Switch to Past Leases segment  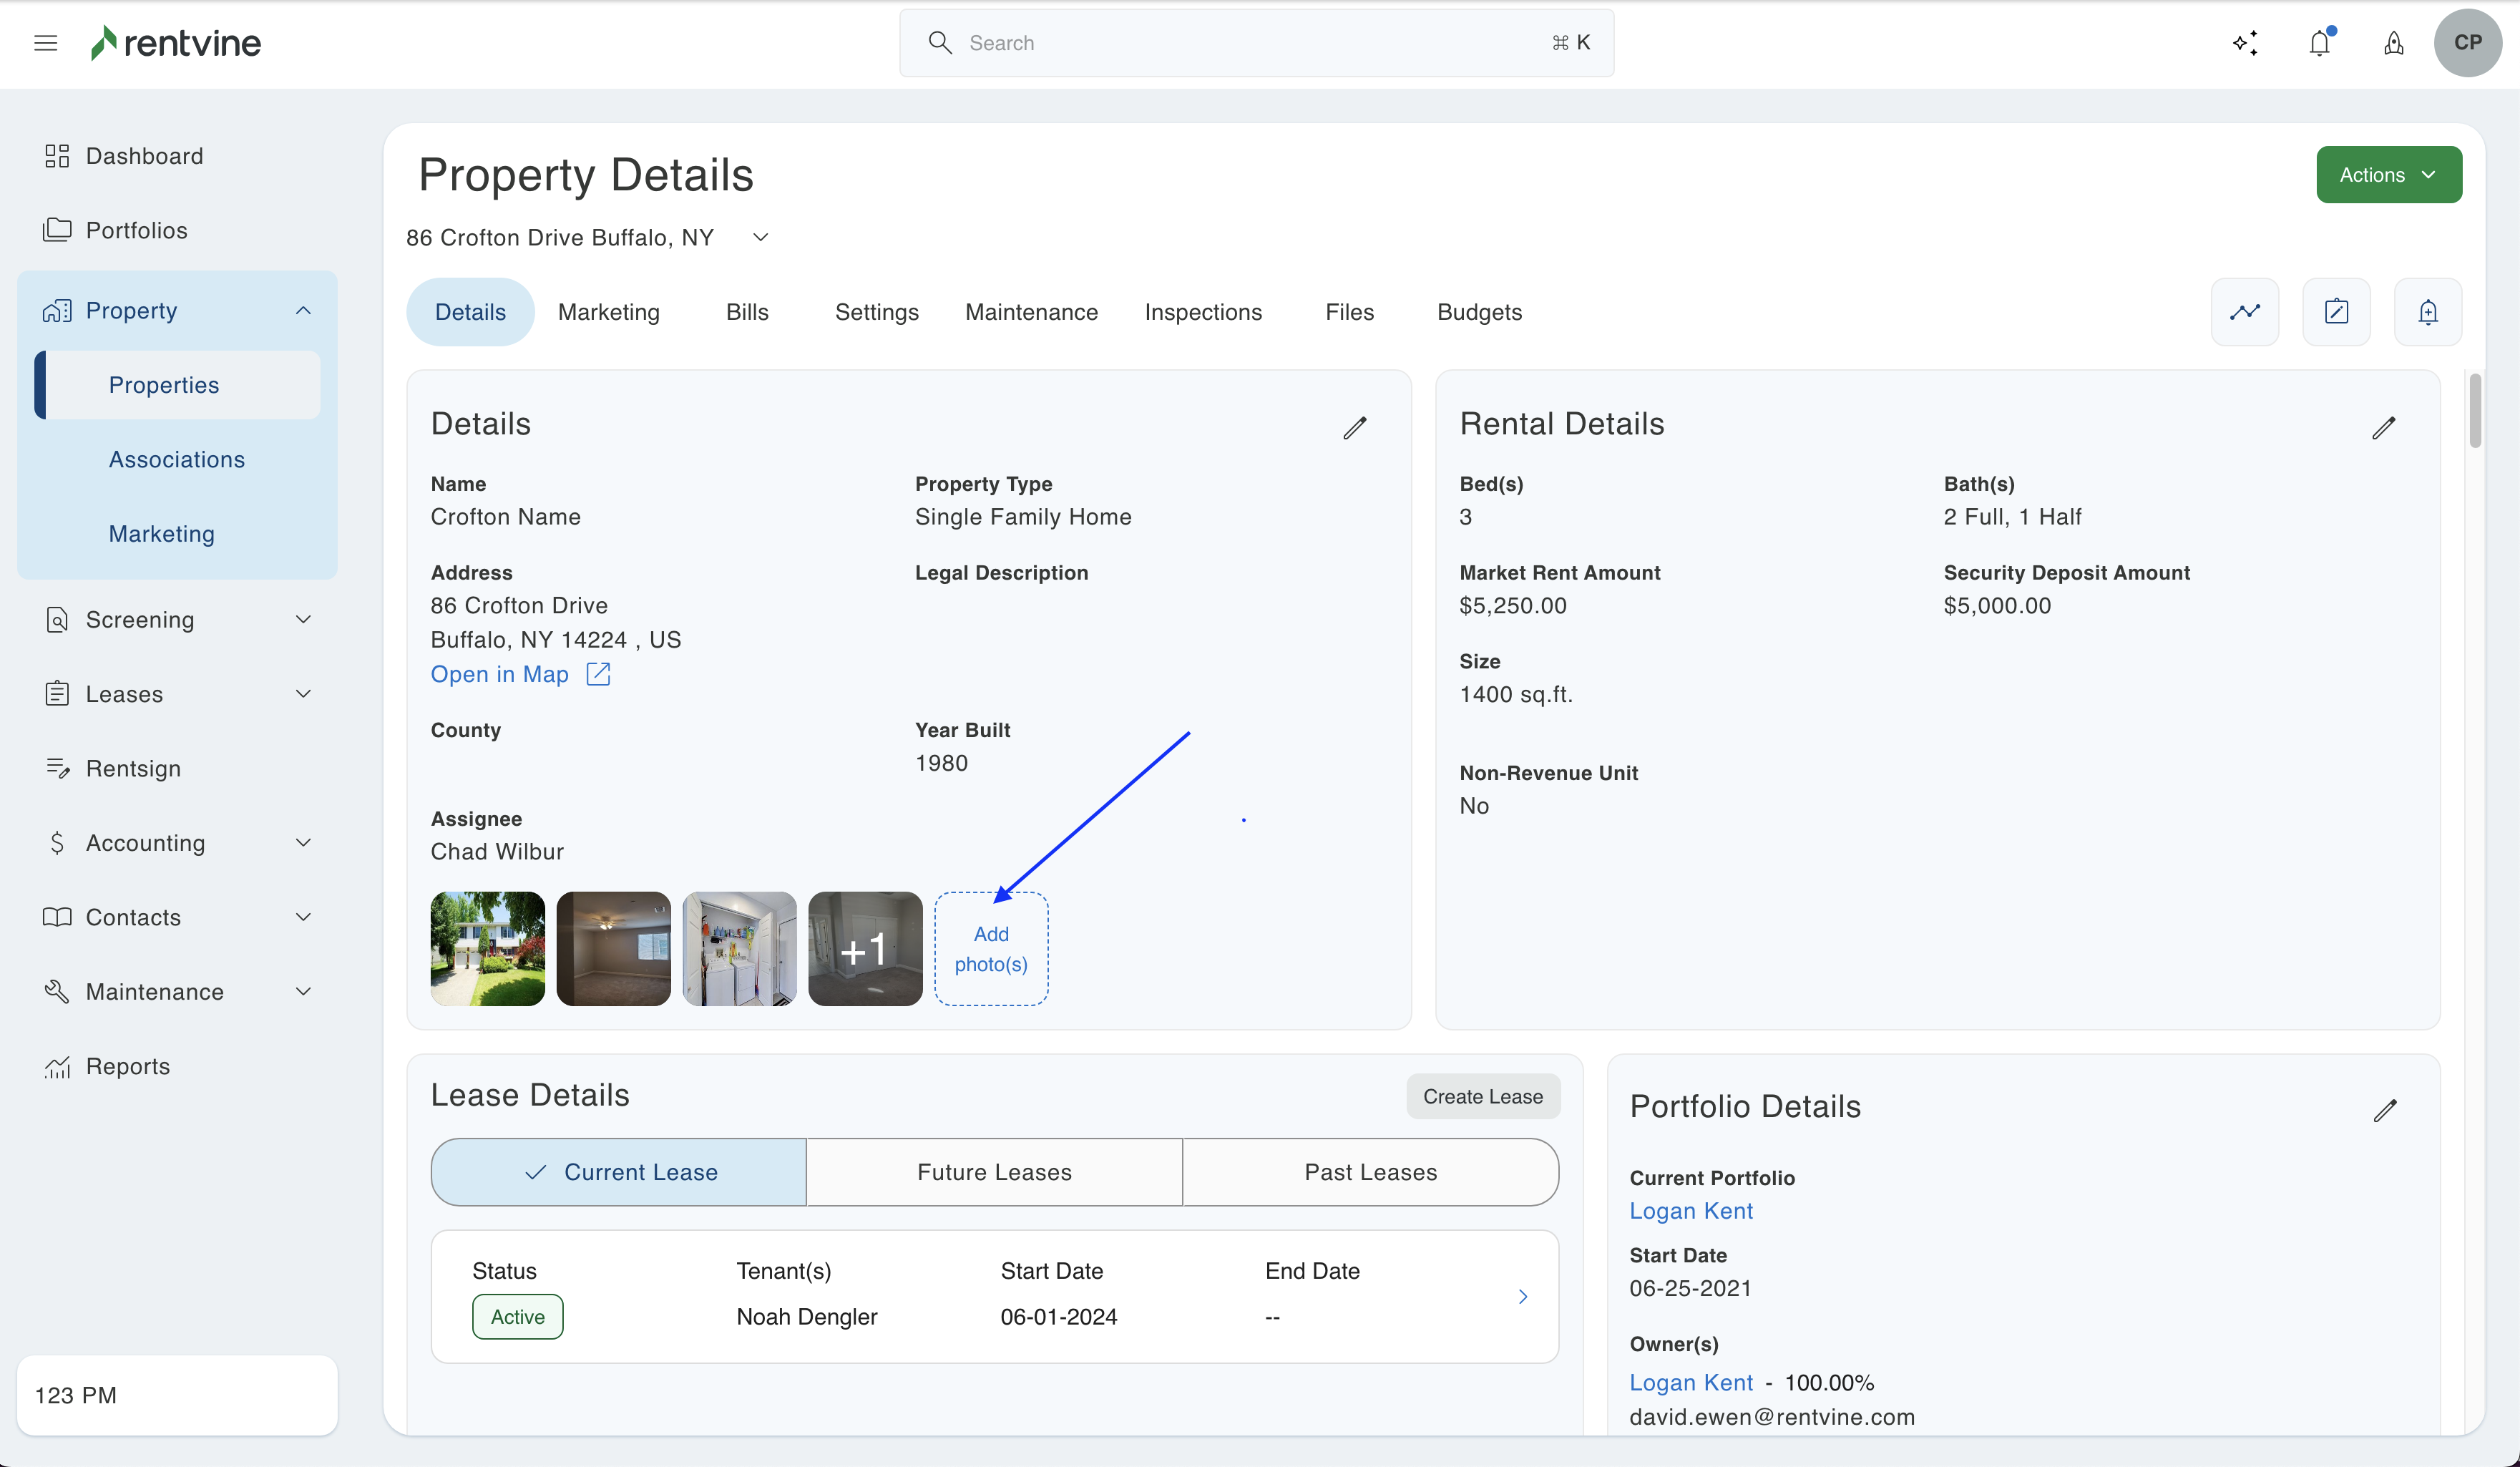(x=1370, y=1172)
